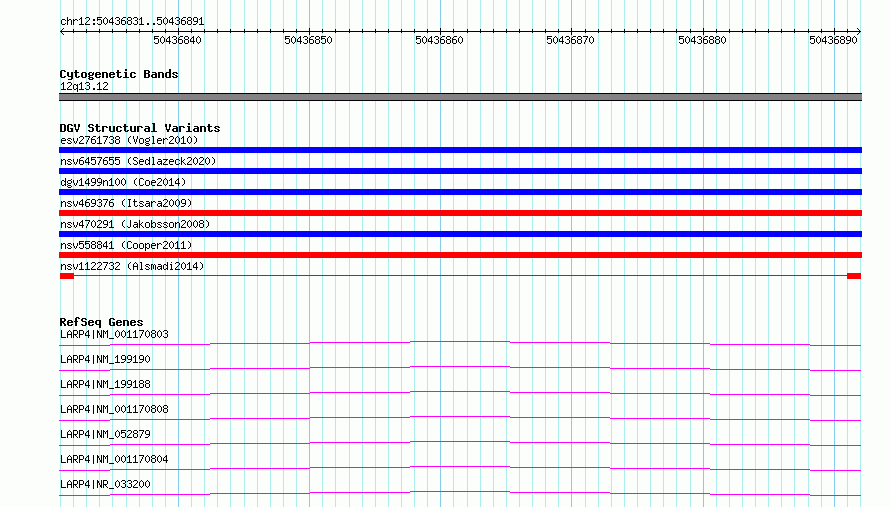Click the chr12:50436831..50436891 region label
This screenshot has width=890, height=507.
click(132, 21)
